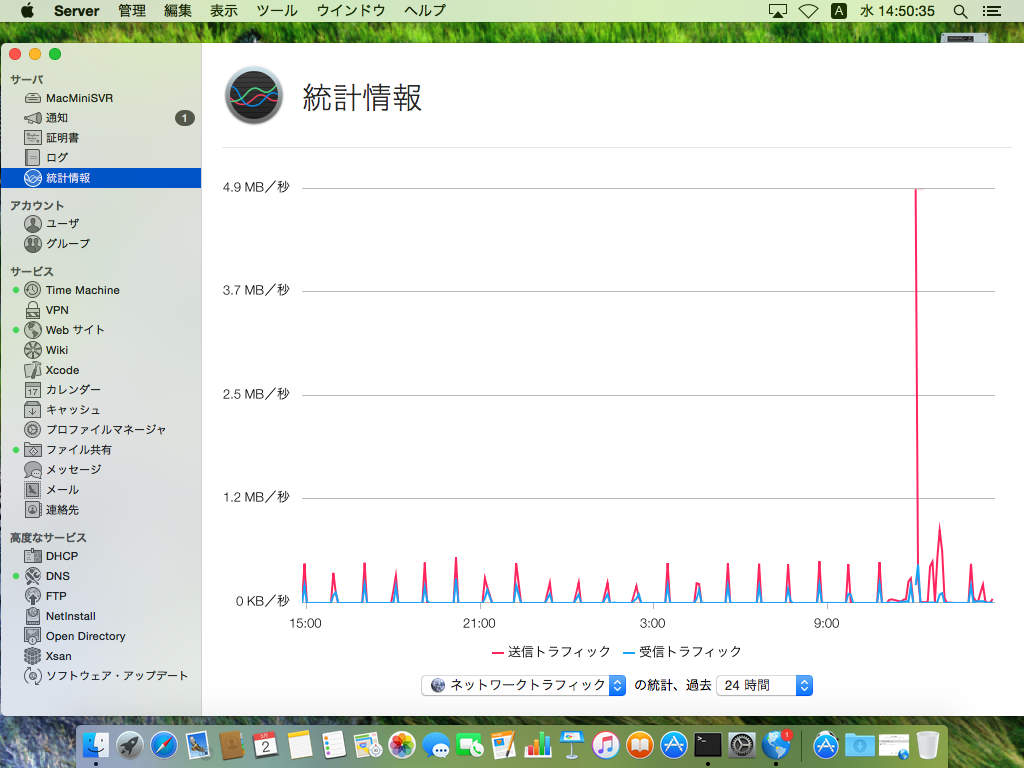
Task: Open the Time Machine service icon
Action: point(33,290)
